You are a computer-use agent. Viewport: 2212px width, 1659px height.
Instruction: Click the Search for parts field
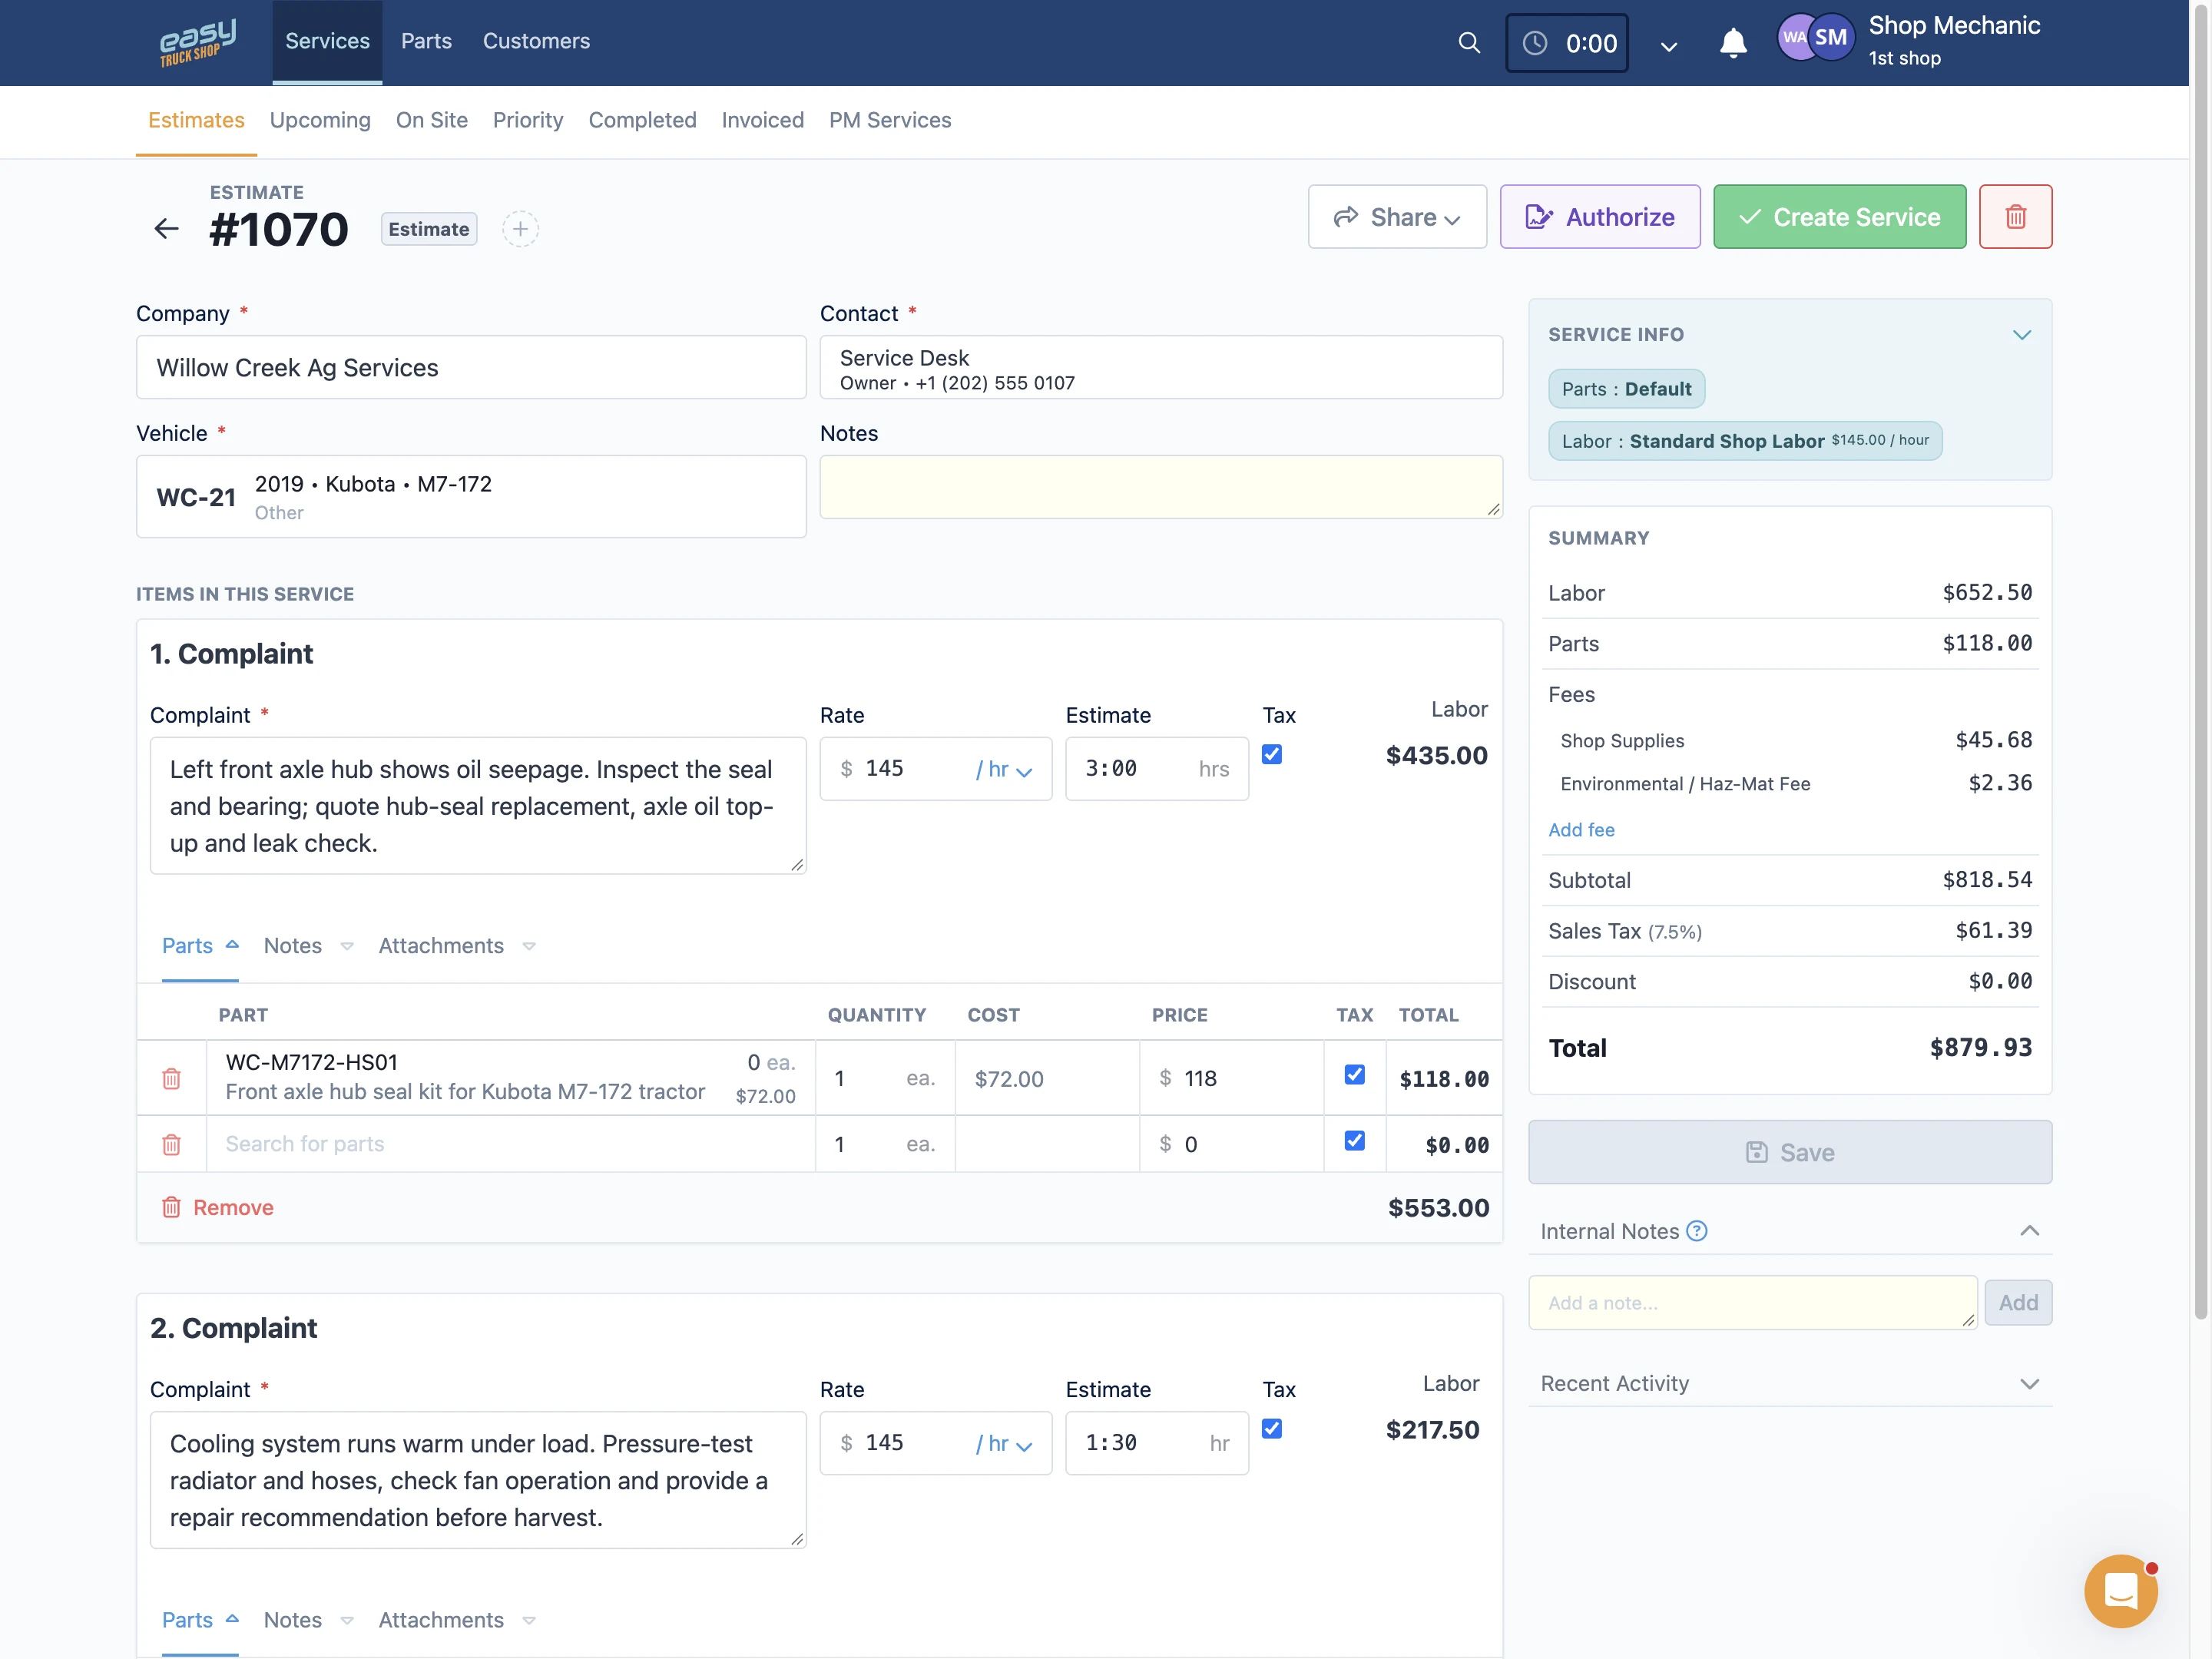pyautogui.click(x=510, y=1144)
